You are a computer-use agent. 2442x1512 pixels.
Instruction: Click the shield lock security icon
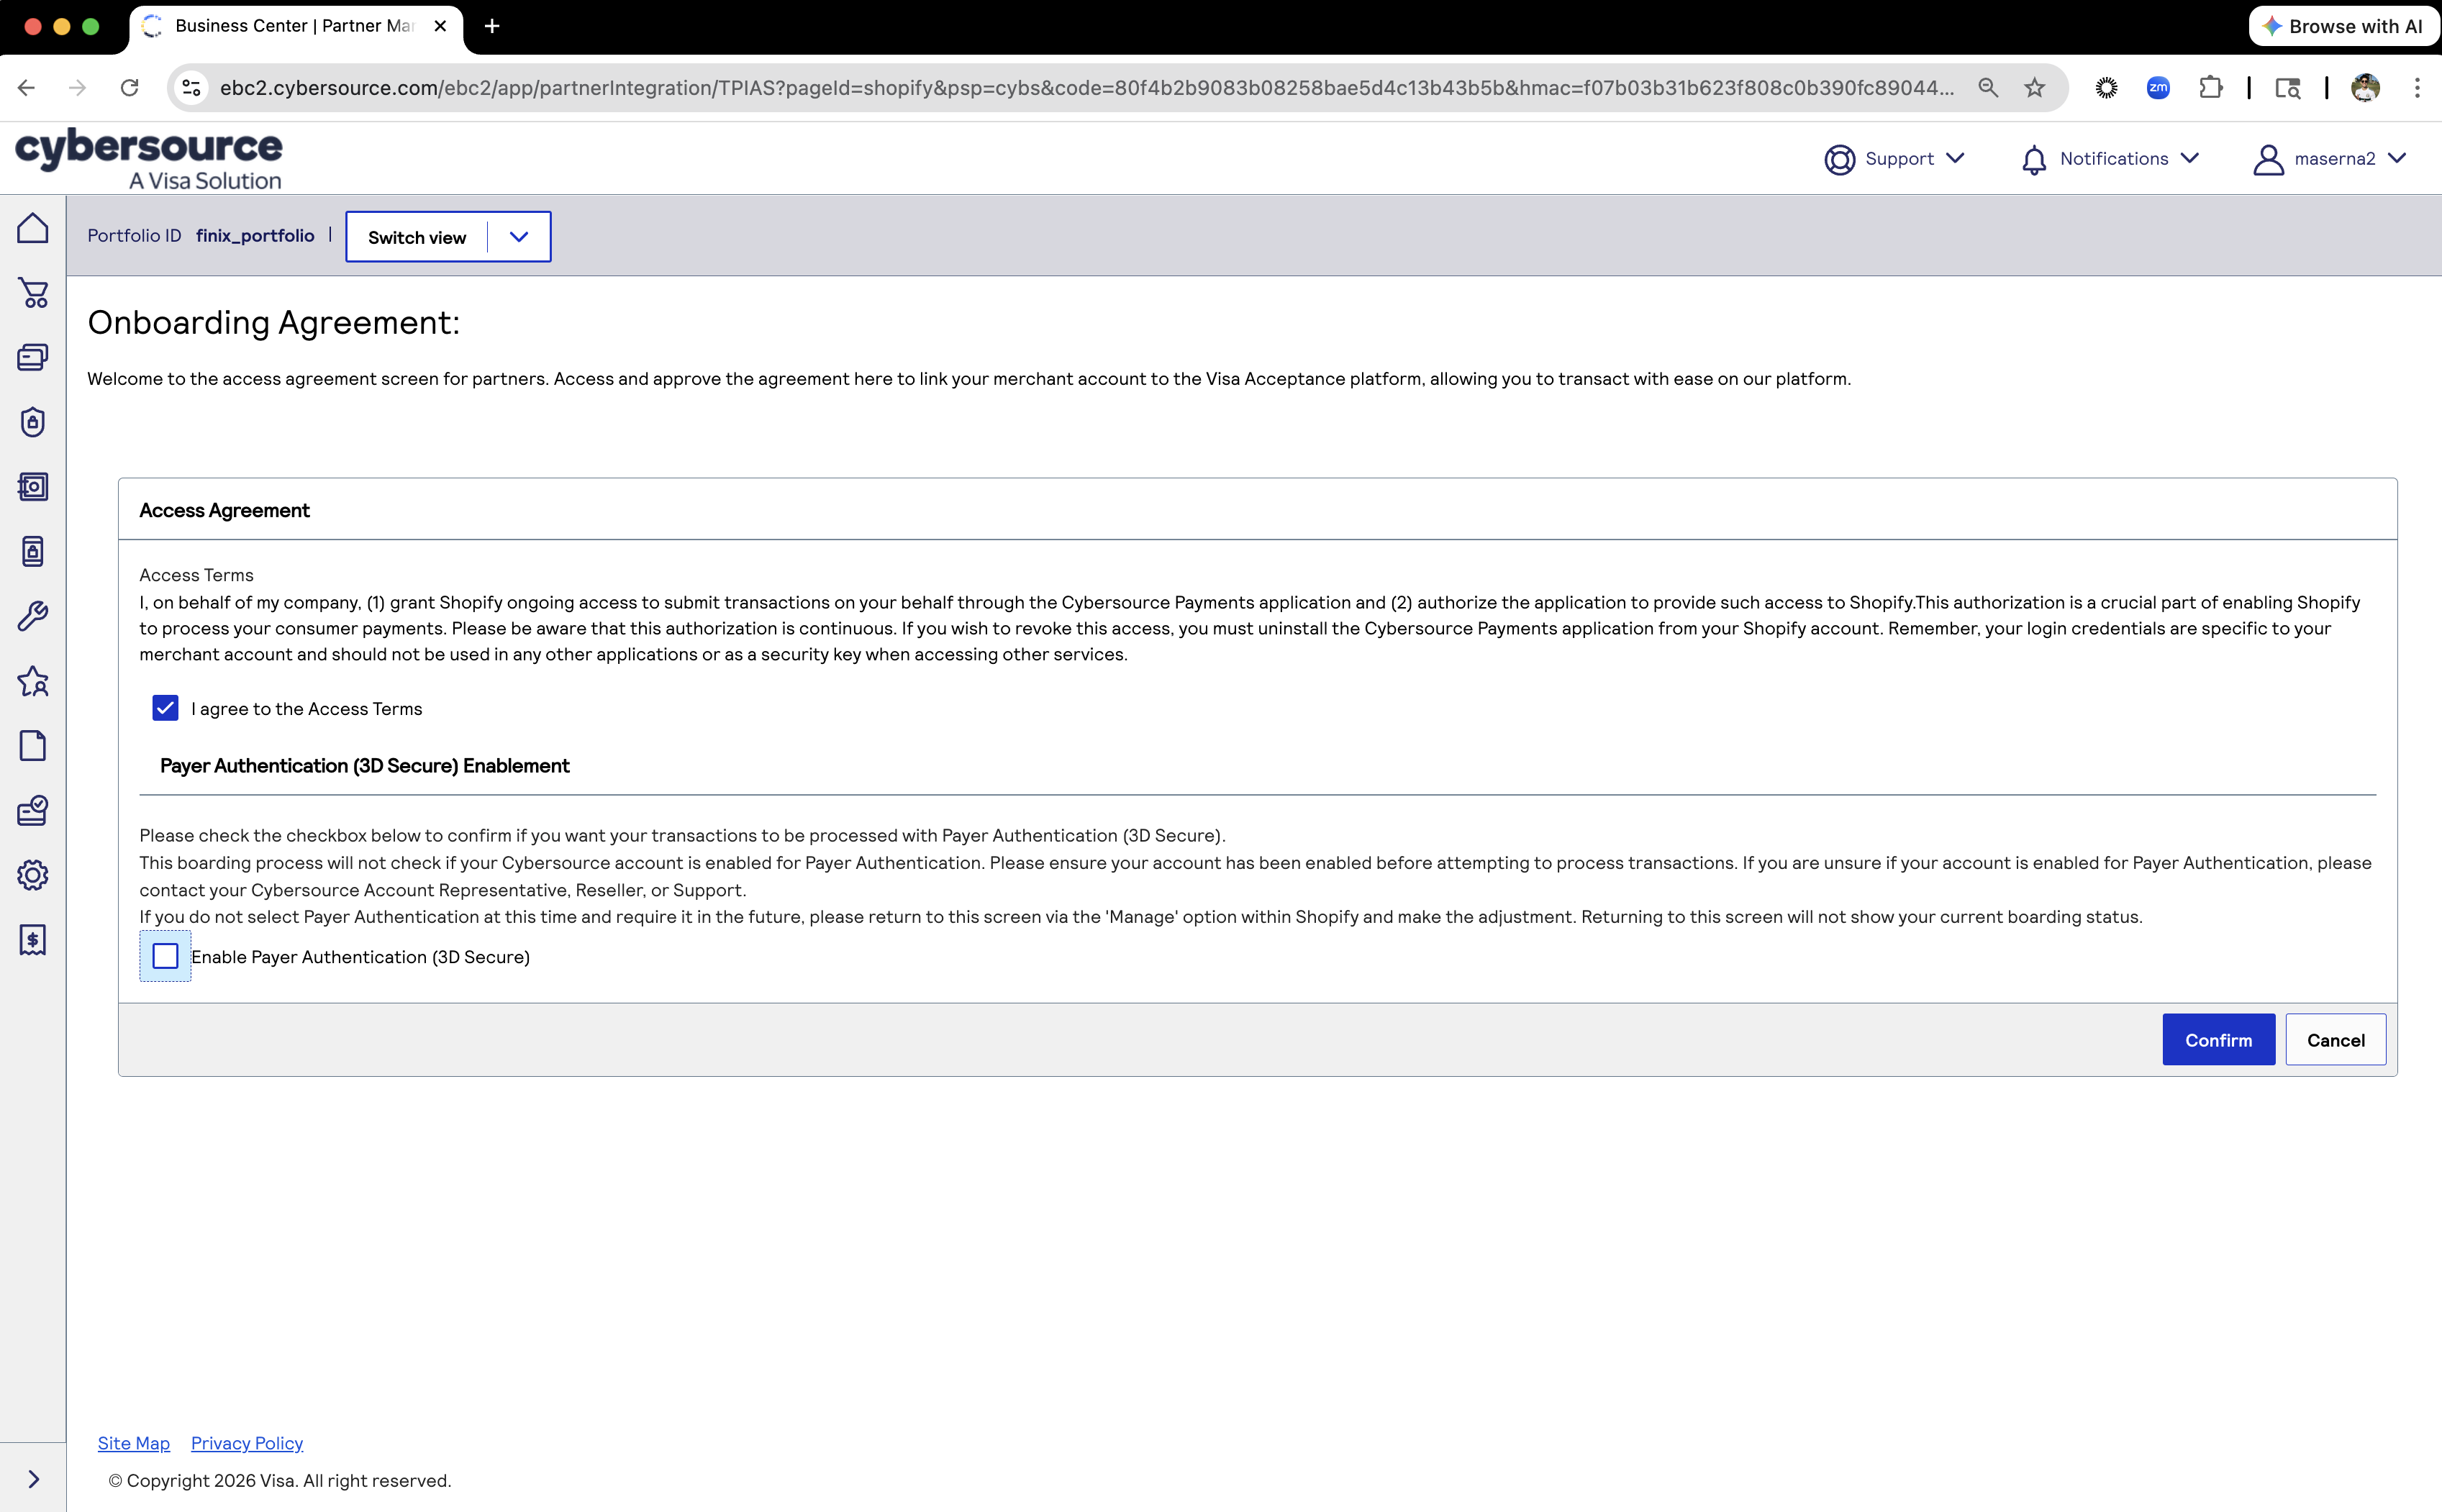point(33,422)
